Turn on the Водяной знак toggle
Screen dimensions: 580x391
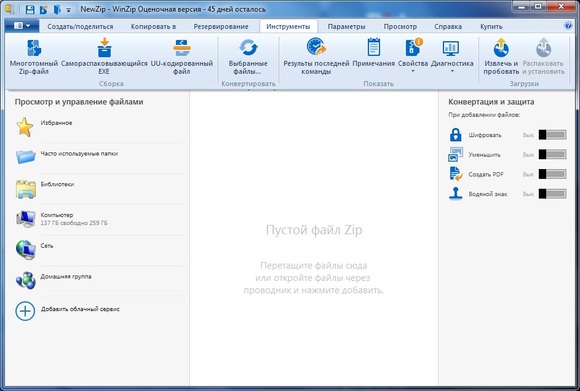pos(552,193)
